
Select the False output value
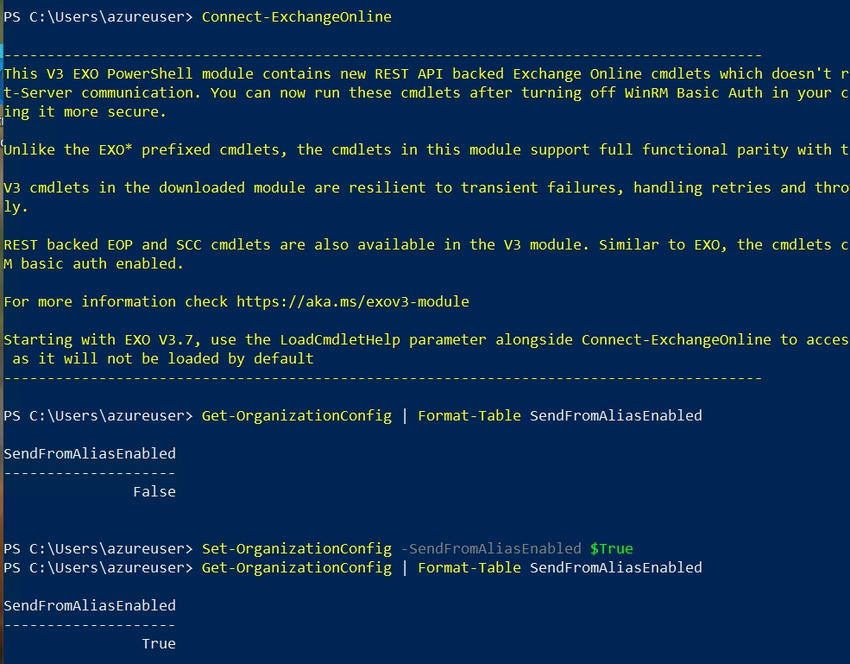pos(154,492)
